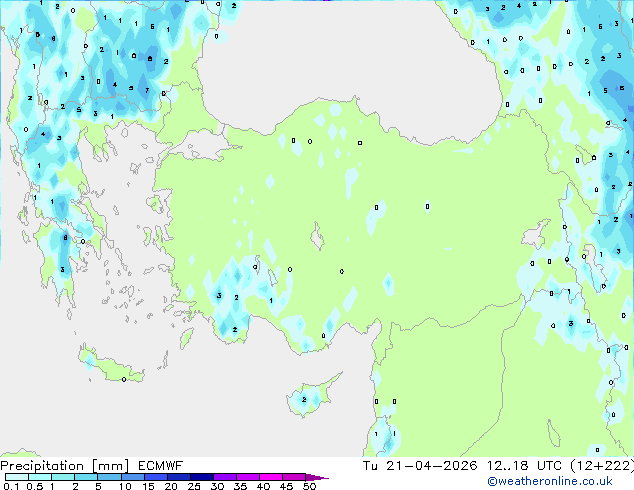Screen dimensions: 634x490
Task: Click the 10–15 mm legend color box
Action: [132, 477]
